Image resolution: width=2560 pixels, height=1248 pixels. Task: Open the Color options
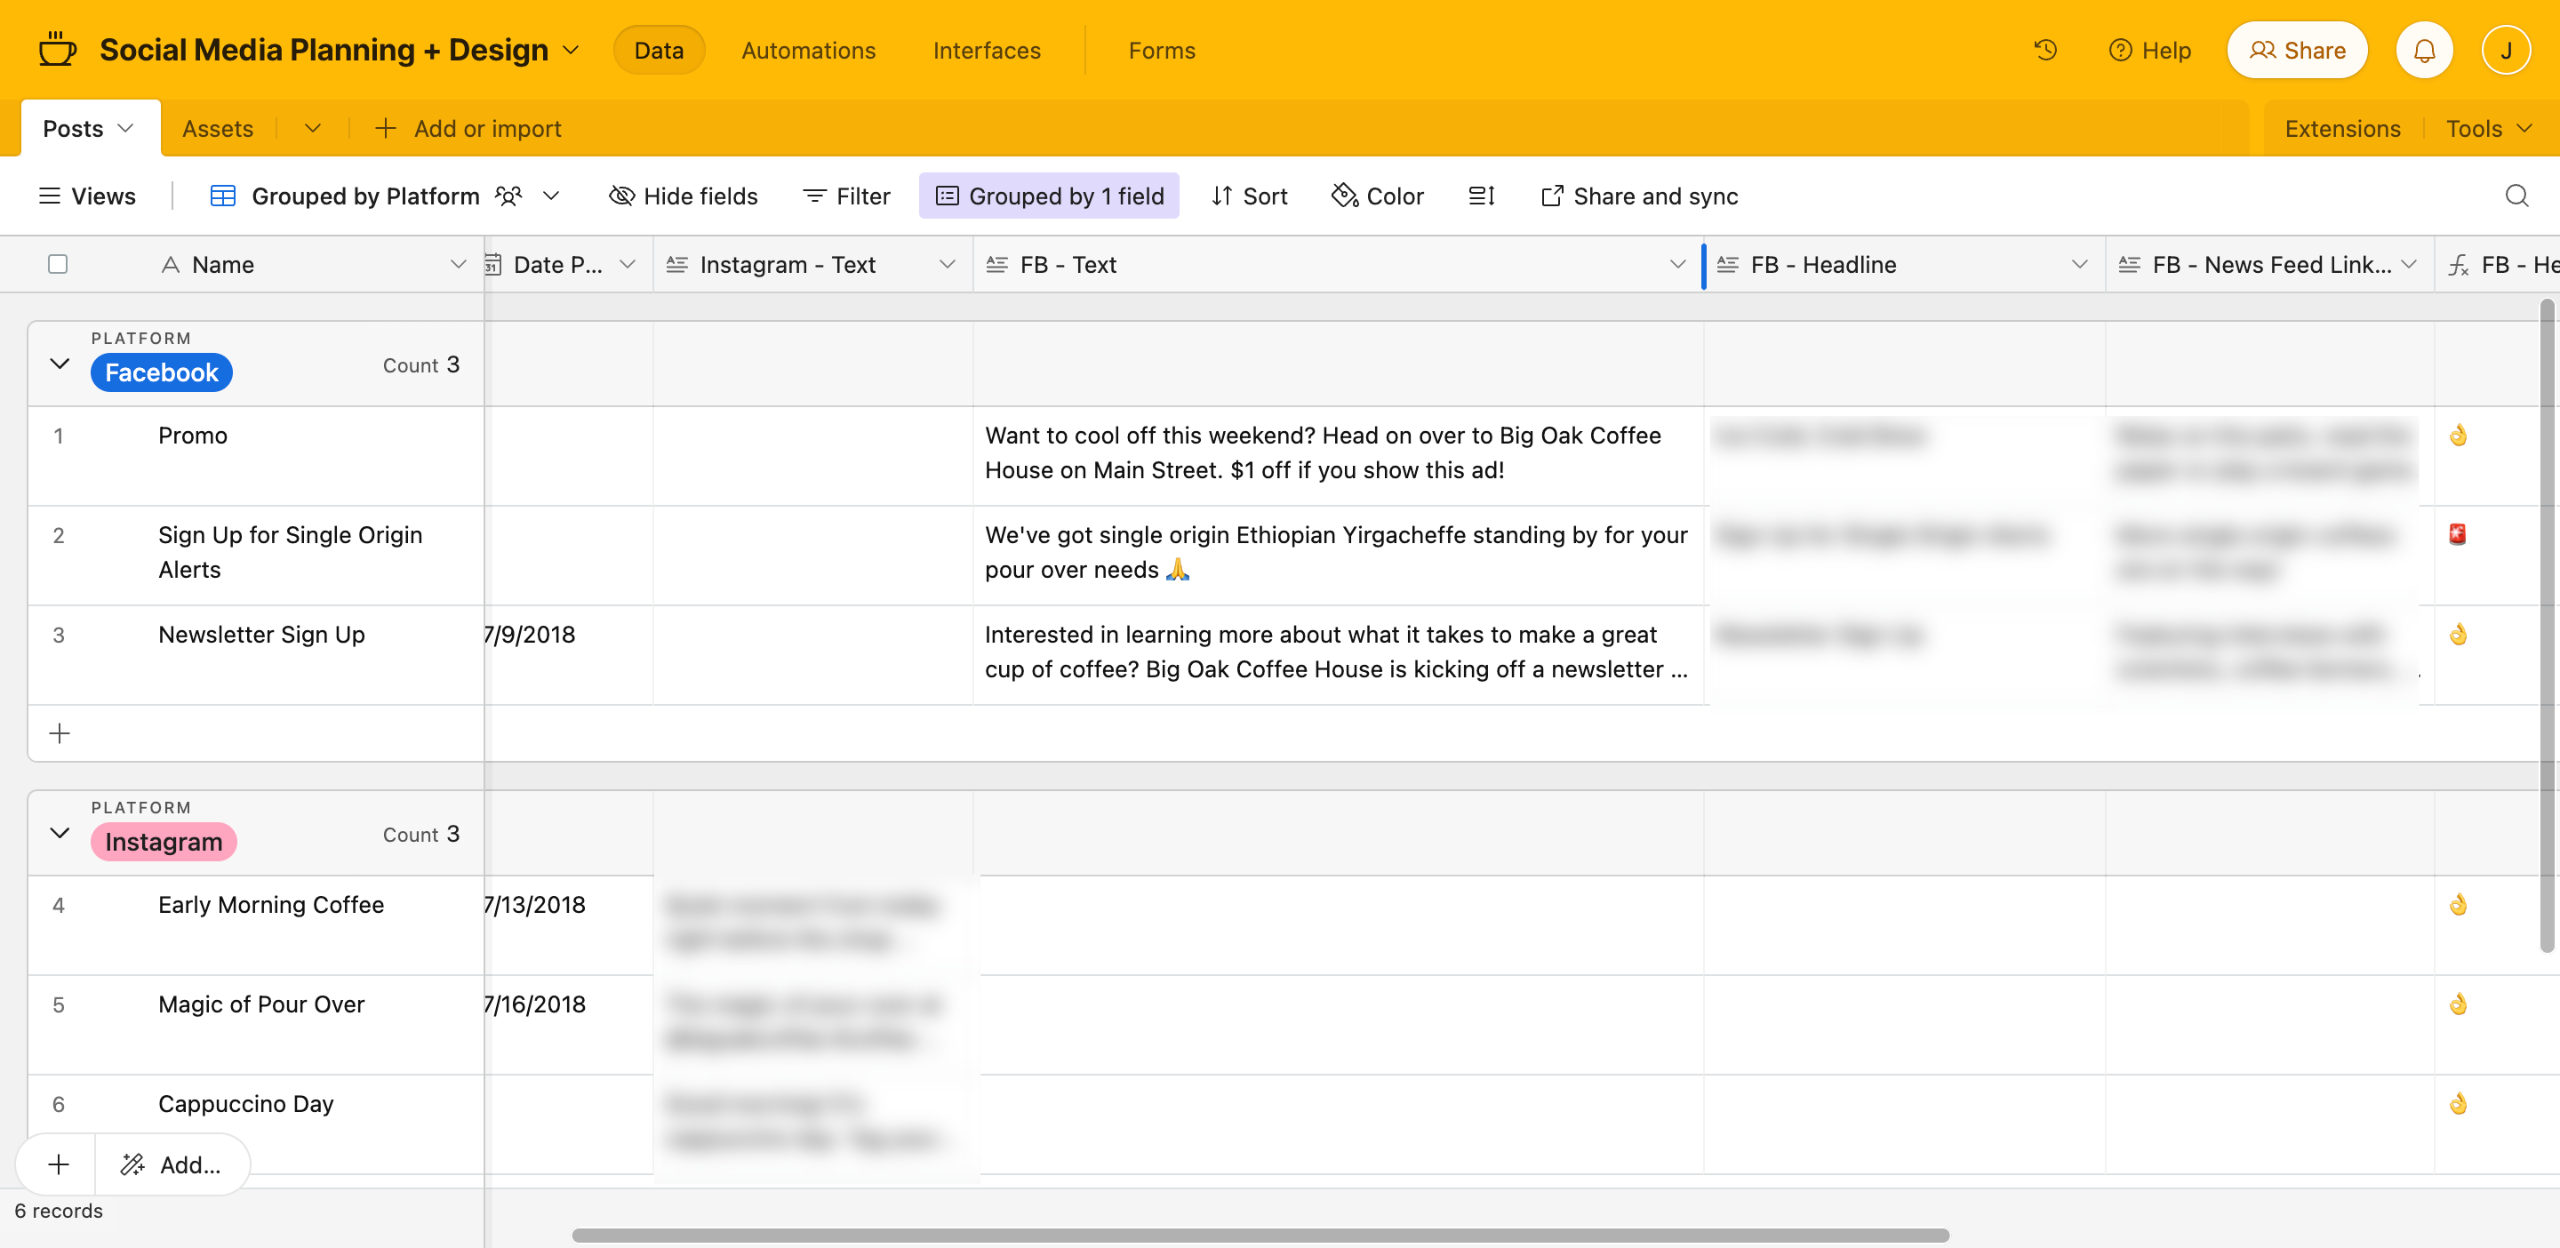1377,196
